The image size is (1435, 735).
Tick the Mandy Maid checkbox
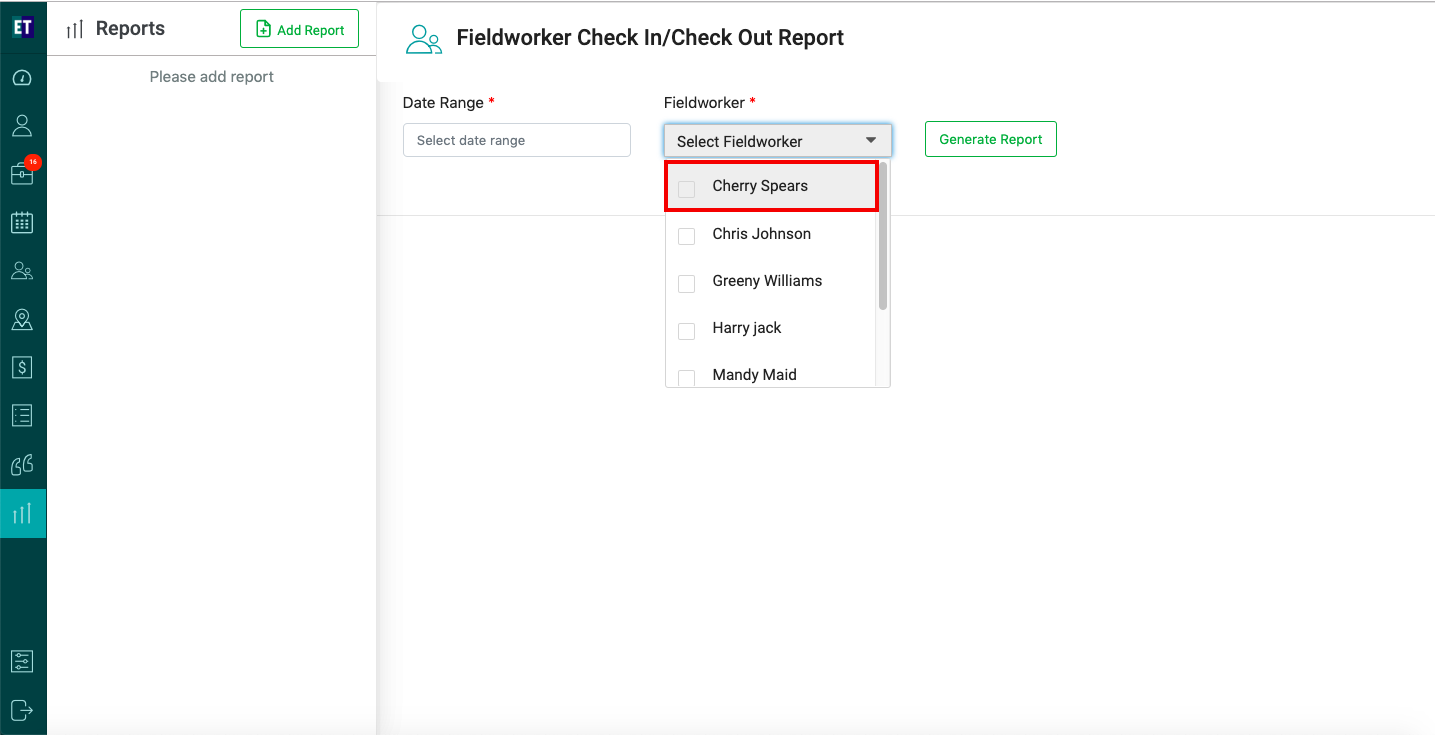click(687, 377)
